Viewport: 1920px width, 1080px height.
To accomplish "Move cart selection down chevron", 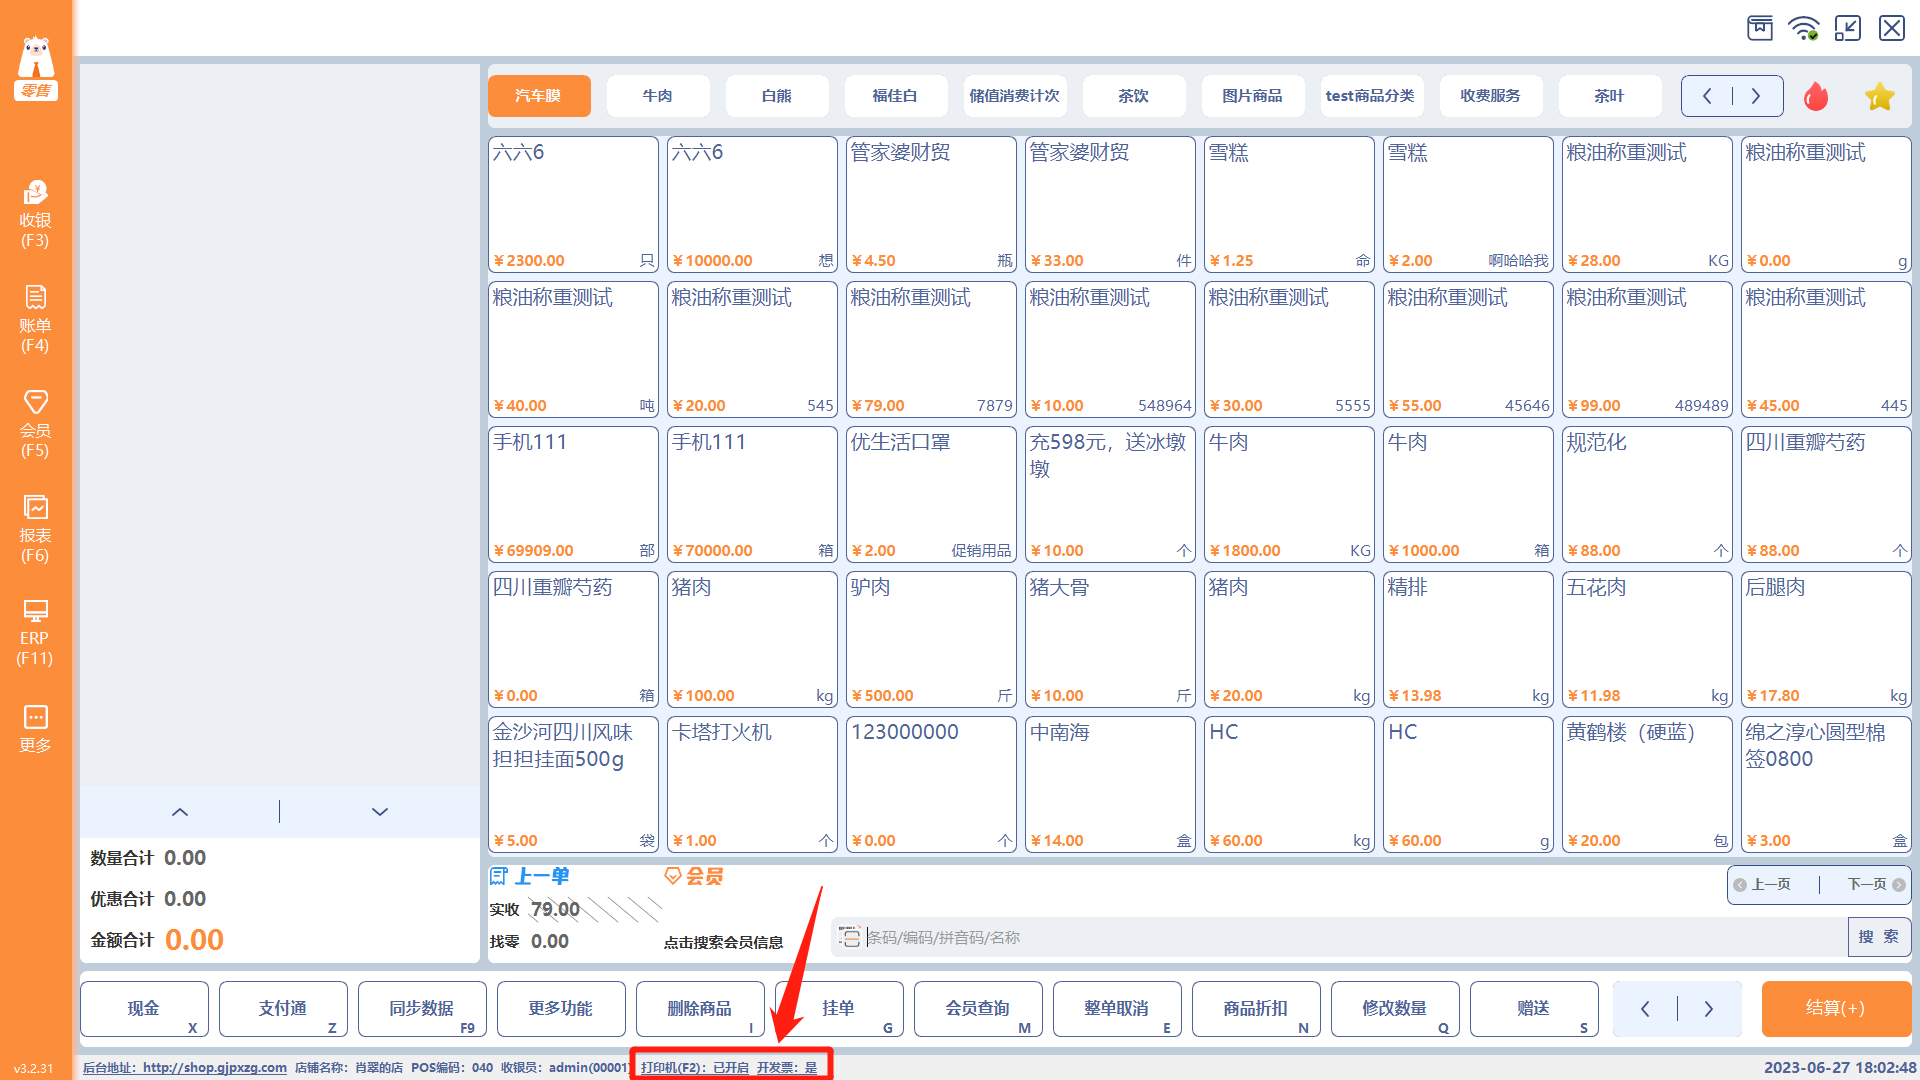I will (x=380, y=812).
